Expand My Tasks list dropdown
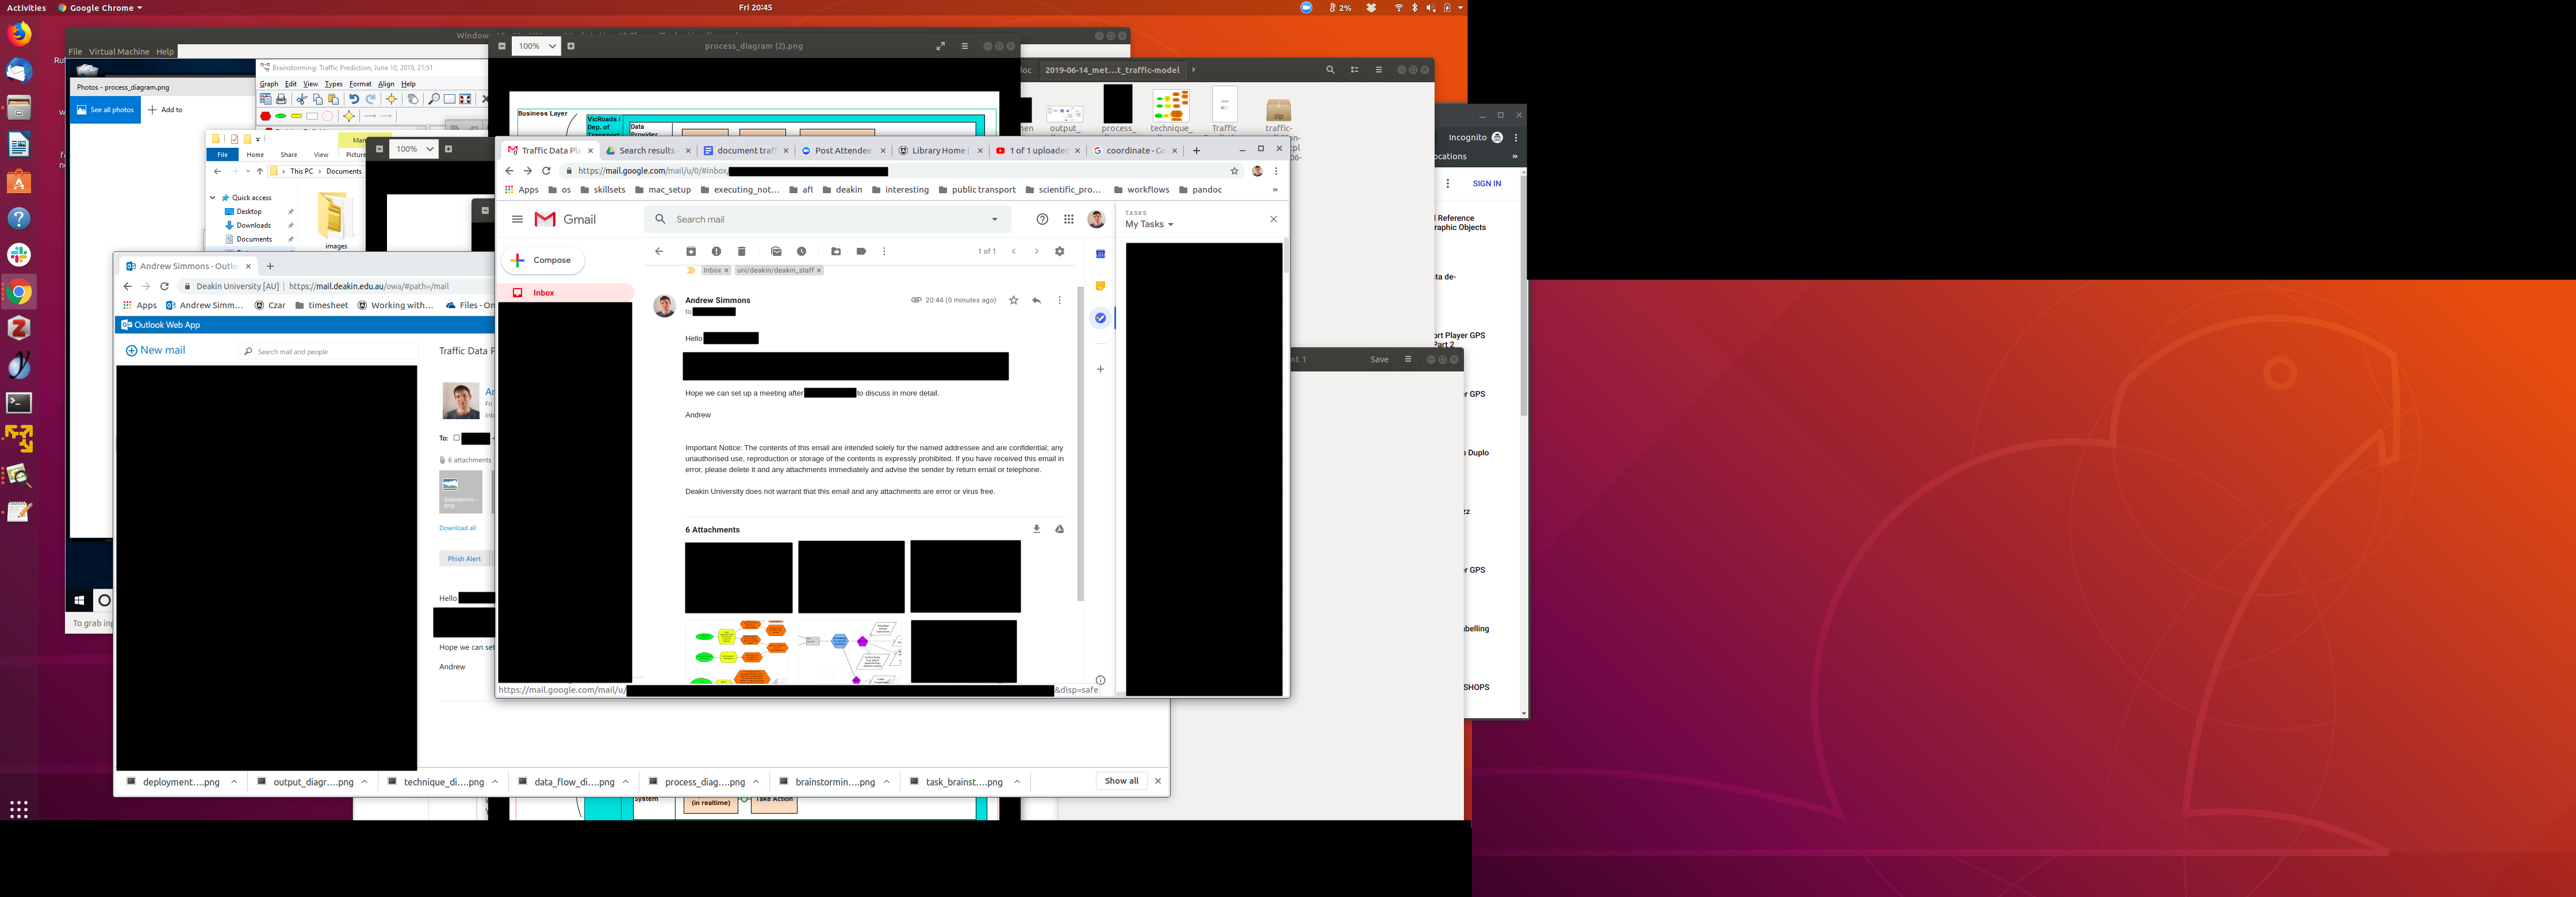2576x897 pixels. click(1170, 225)
